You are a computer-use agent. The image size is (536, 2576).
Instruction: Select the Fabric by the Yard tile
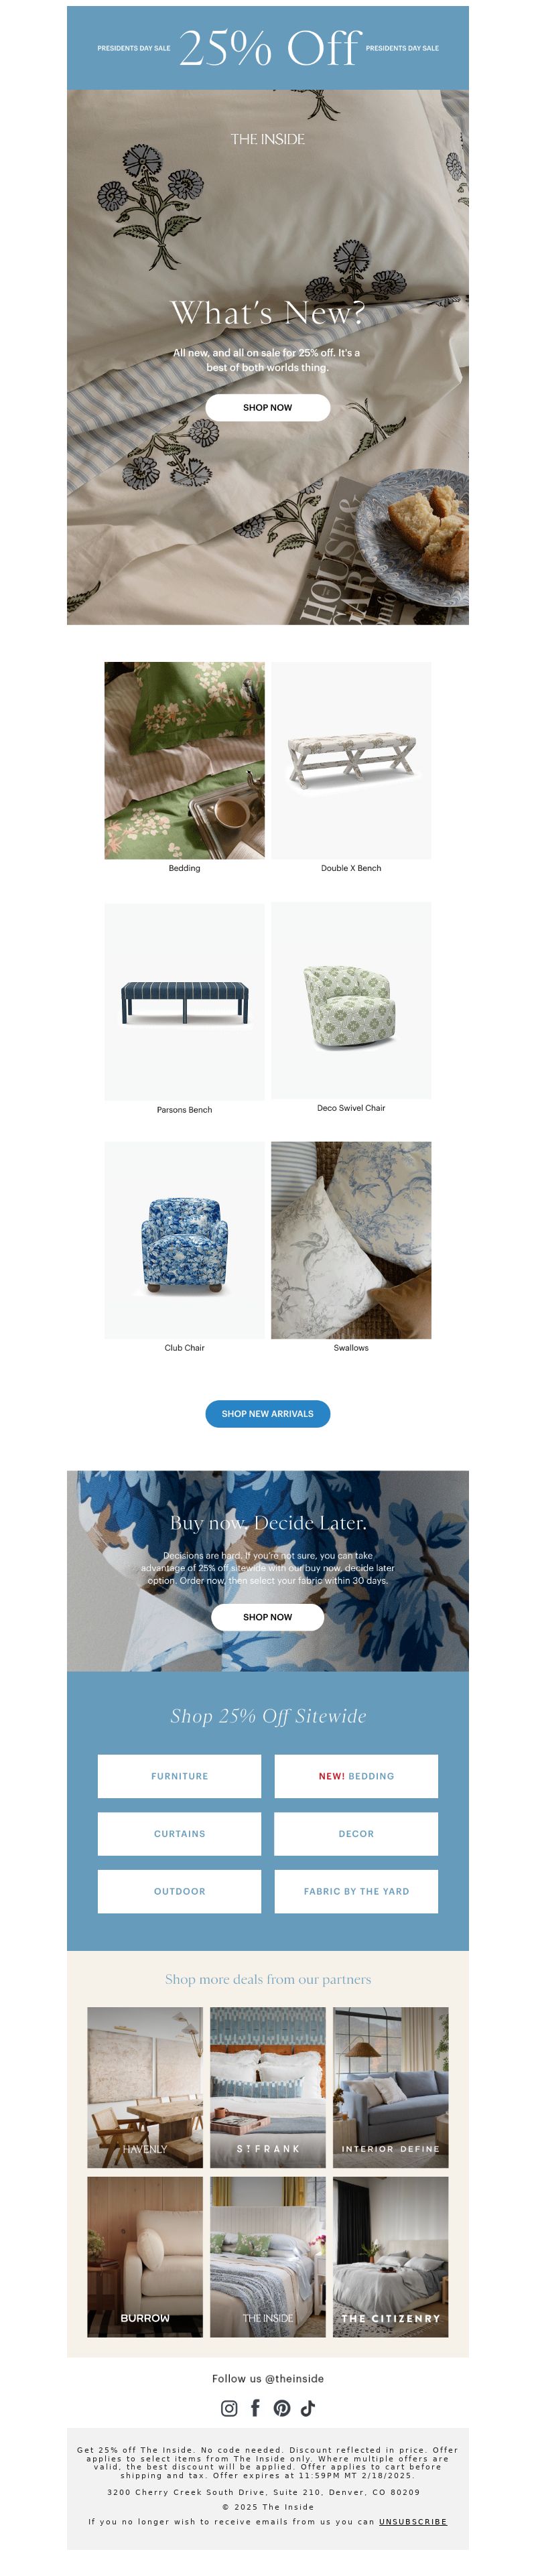click(356, 1891)
